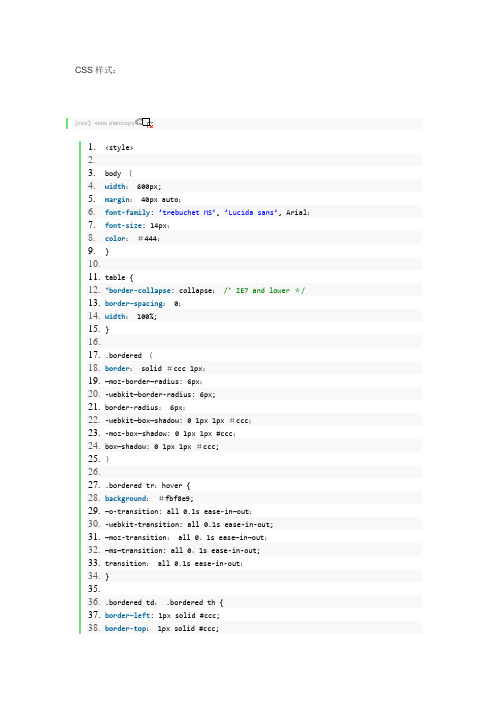This screenshot has width=496, height=702.
Task: Click the 'copy' link in code header
Action: point(128,123)
